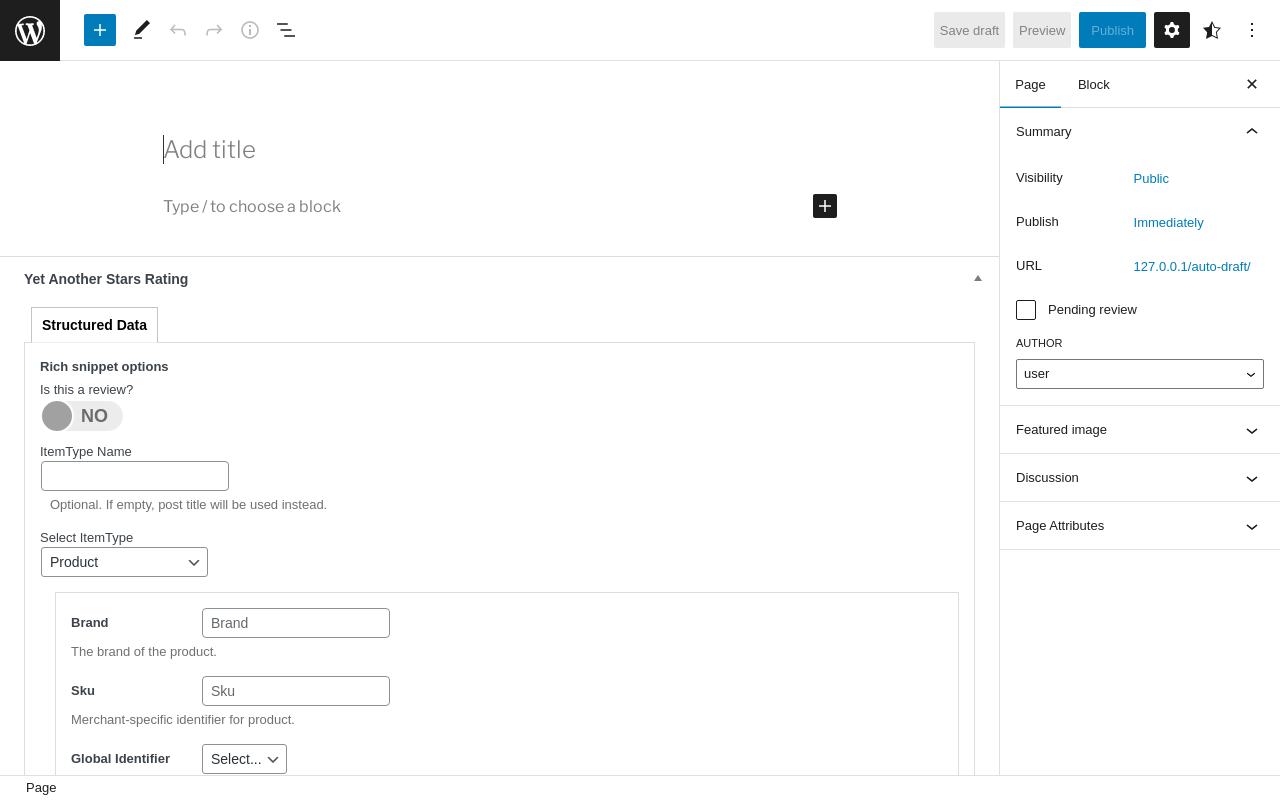Open the Yet Another Stars Rating star icon
Viewport: 1280px width, 800px height.
tap(1212, 30)
